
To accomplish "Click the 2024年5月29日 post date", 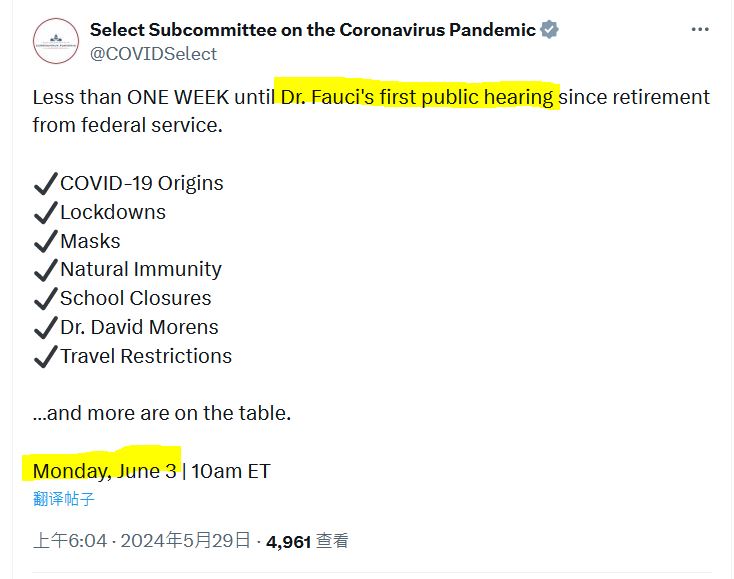I will (185, 541).
